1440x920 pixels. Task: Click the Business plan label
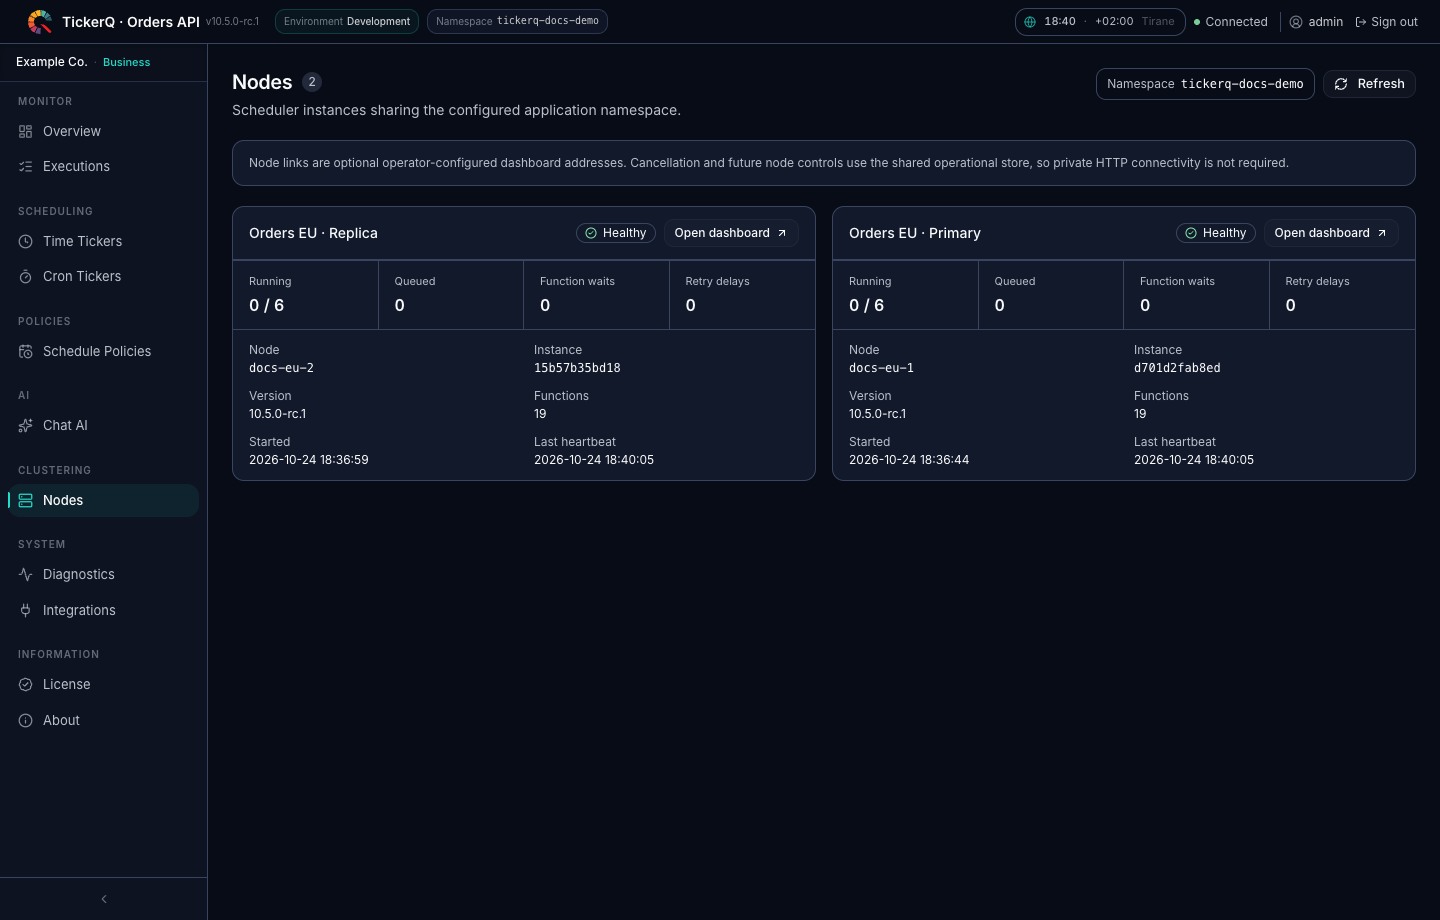pos(126,62)
